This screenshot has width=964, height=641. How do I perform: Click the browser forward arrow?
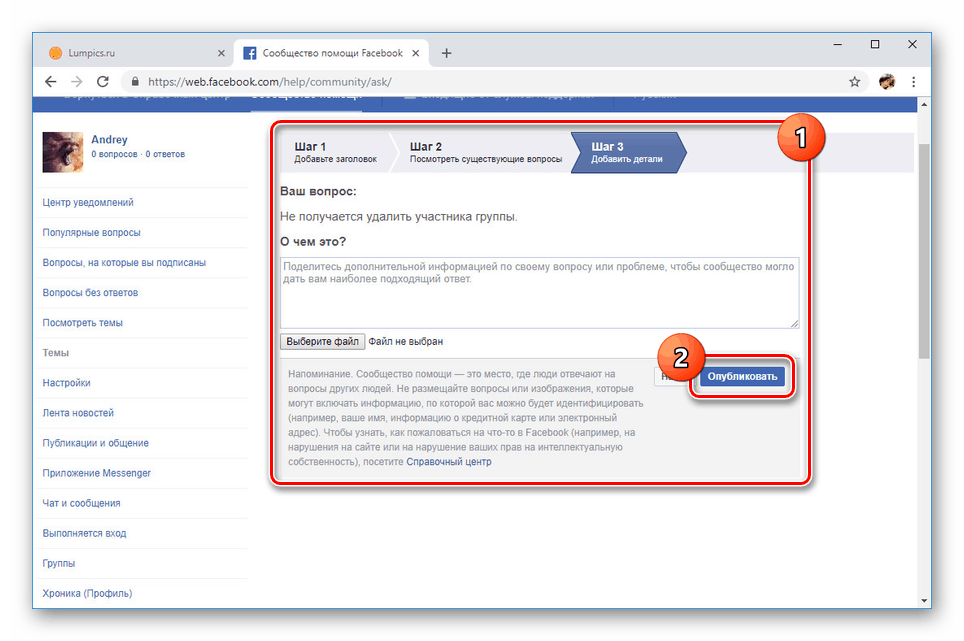[76, 82]
